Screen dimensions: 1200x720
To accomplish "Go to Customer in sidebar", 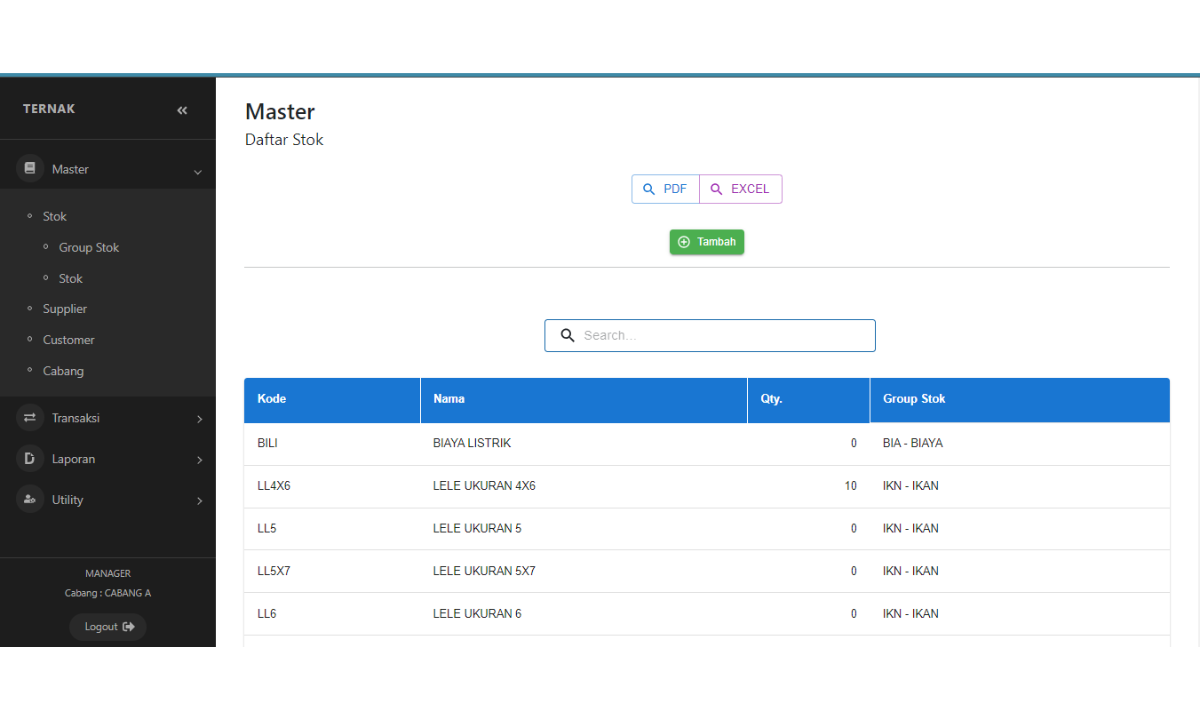I will 68,340.
